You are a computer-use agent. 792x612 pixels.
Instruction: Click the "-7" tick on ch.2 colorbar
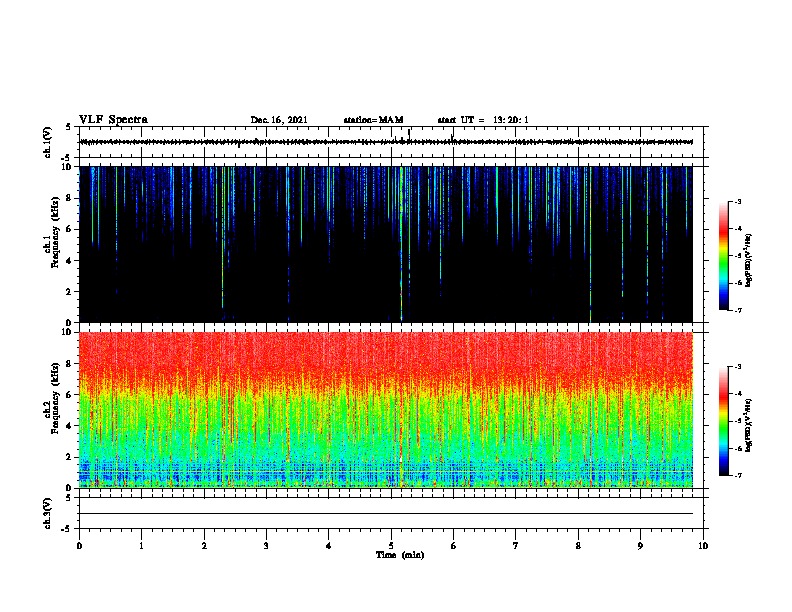coord(738,475)
